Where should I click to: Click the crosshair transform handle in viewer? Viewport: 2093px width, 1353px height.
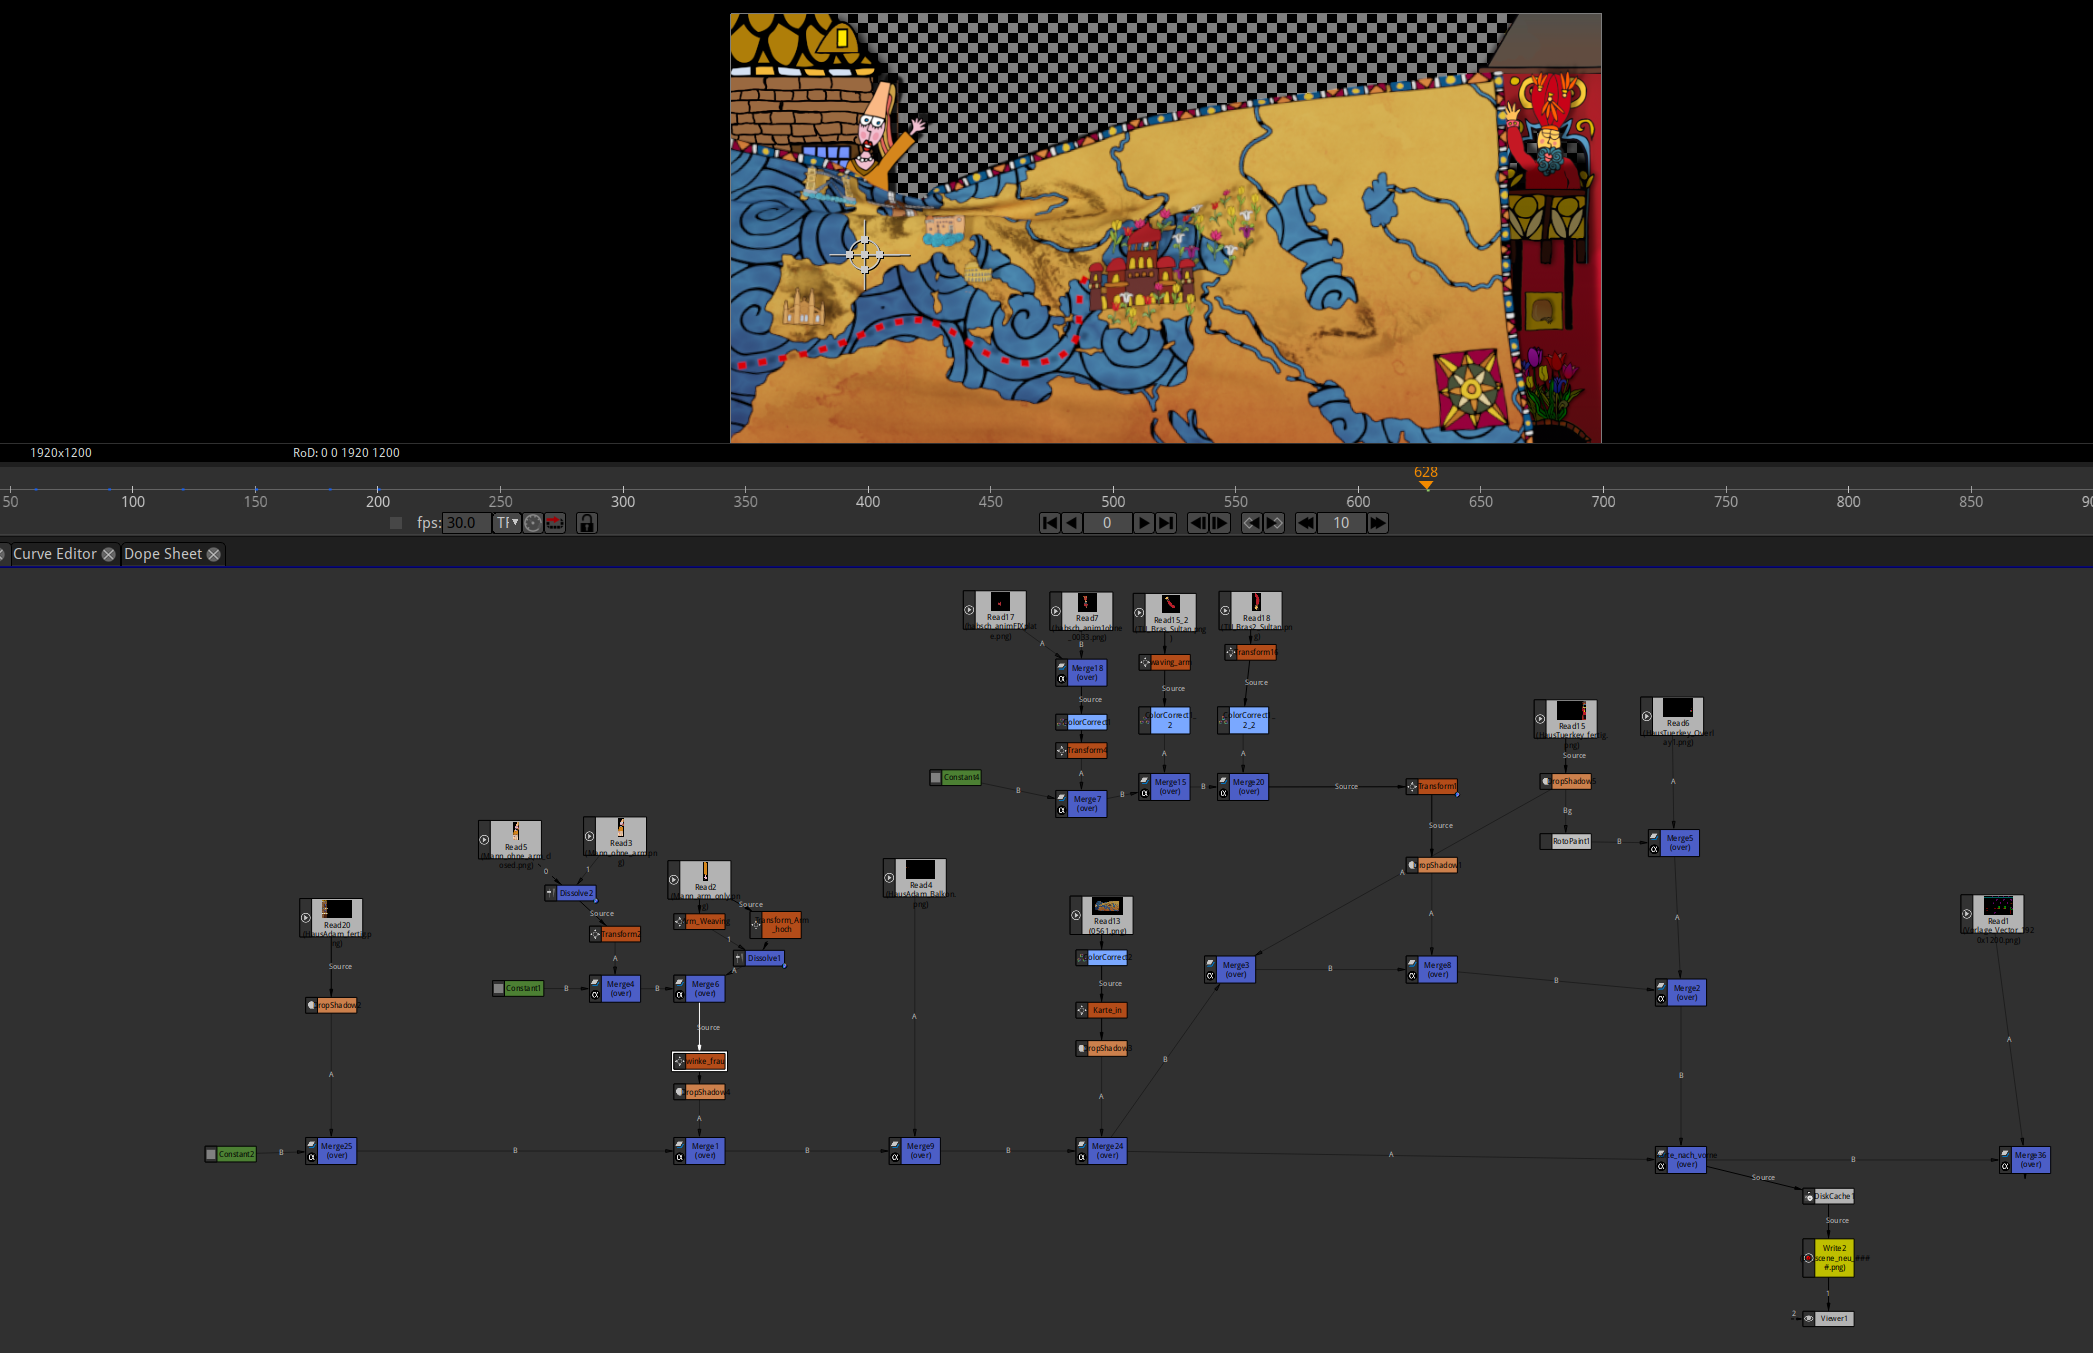(865, 254)
